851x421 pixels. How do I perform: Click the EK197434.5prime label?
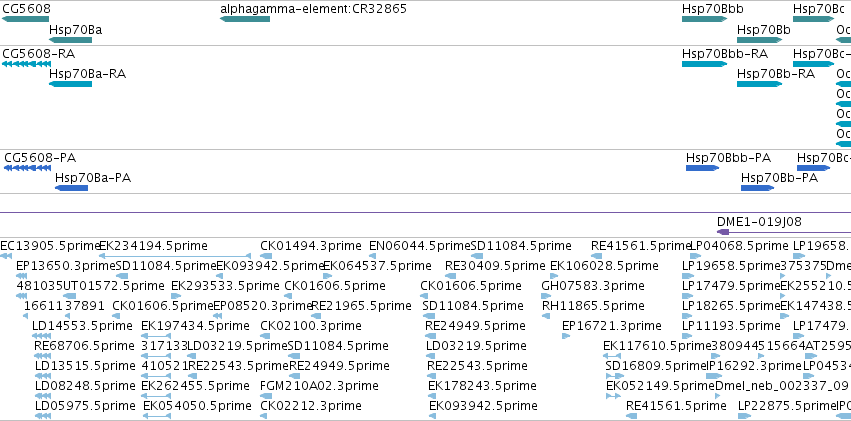pyautogui.click(x=195, y=326)
